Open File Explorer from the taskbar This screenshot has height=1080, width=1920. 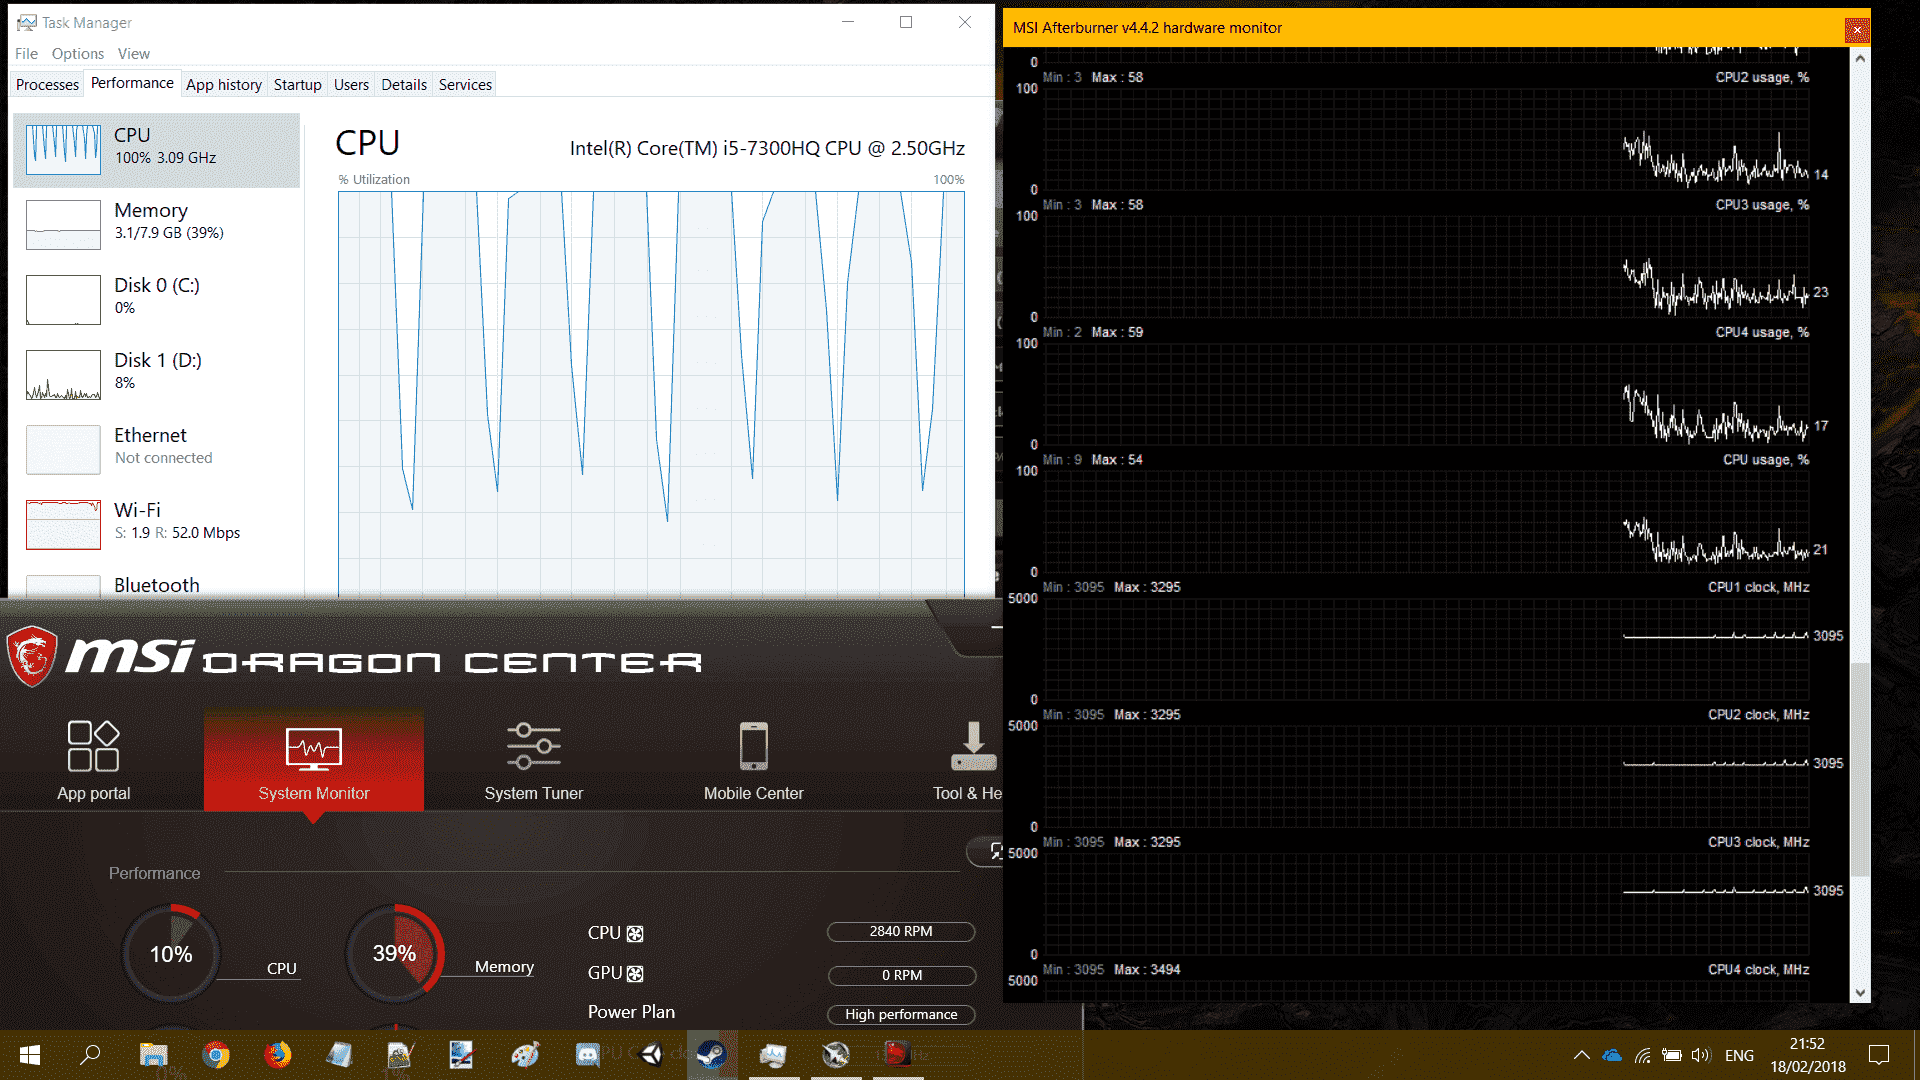153,1055
